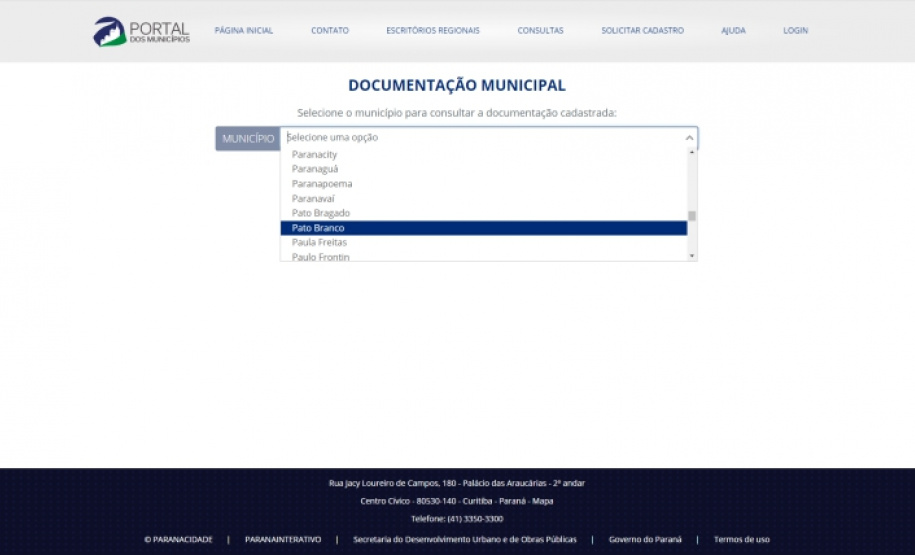Go to the Contato page
The height and width of the screenshot is (555, 915).
[x=330, y=31]
